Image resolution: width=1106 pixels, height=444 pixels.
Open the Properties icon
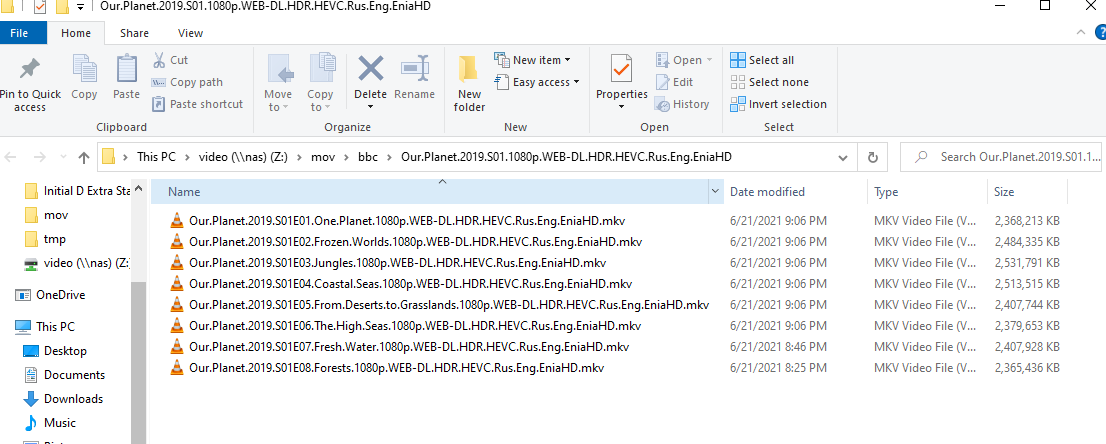[621, 68]
